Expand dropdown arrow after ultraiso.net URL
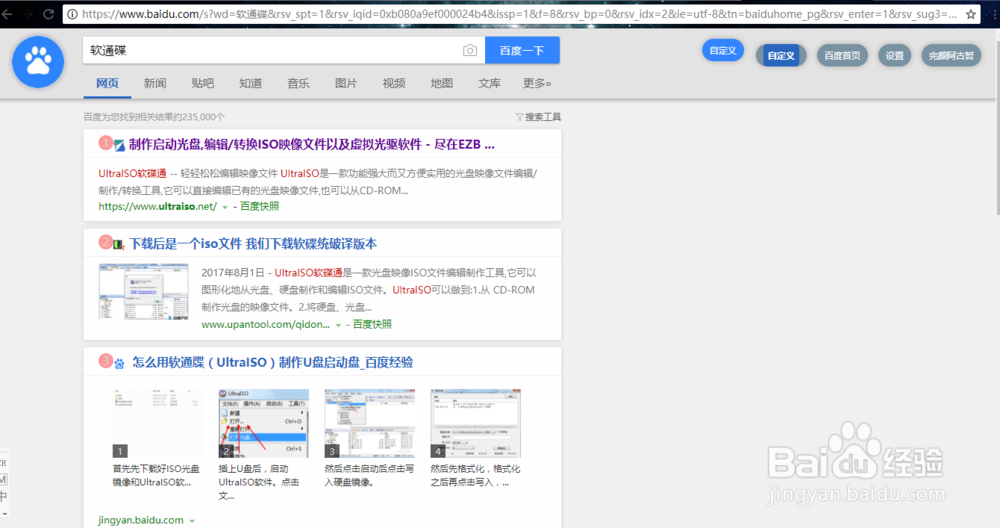Viewport: 1000px width, 528px height. (x=224, y=207)
